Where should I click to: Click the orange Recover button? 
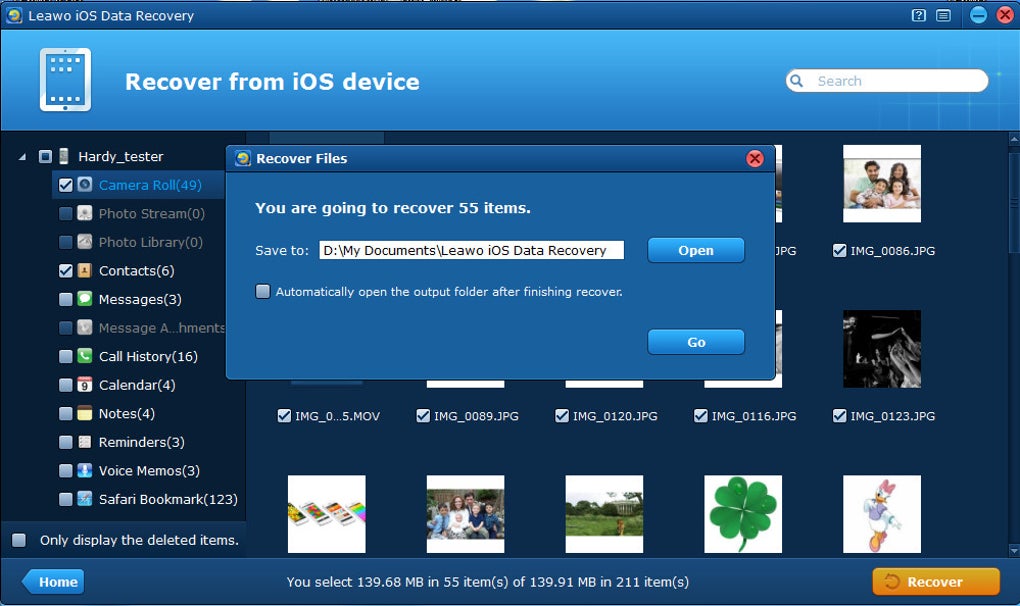pos(935,582)
